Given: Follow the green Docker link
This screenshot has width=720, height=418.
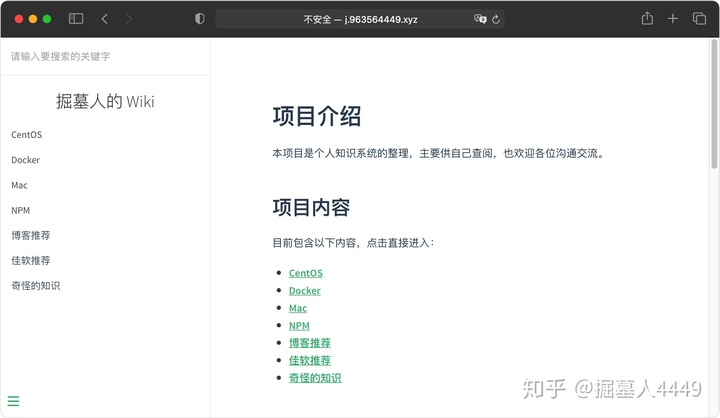Looking at the screenshot, I should 305,291.
